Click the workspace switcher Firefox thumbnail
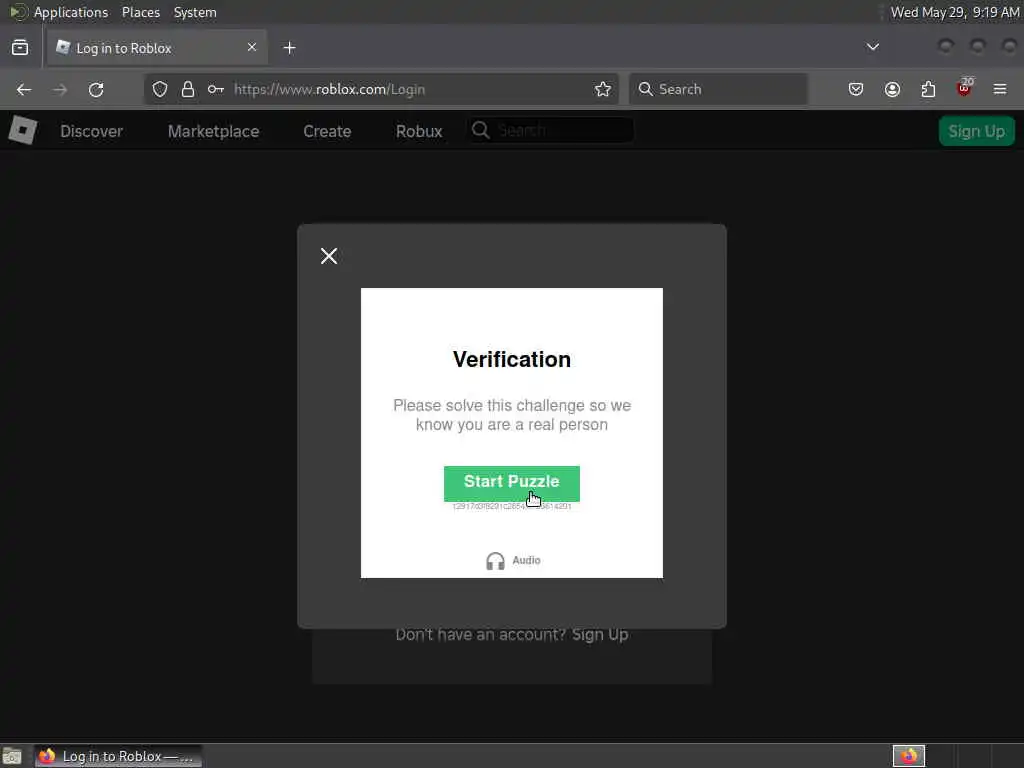1024x768 pixels. coord(909,756)
